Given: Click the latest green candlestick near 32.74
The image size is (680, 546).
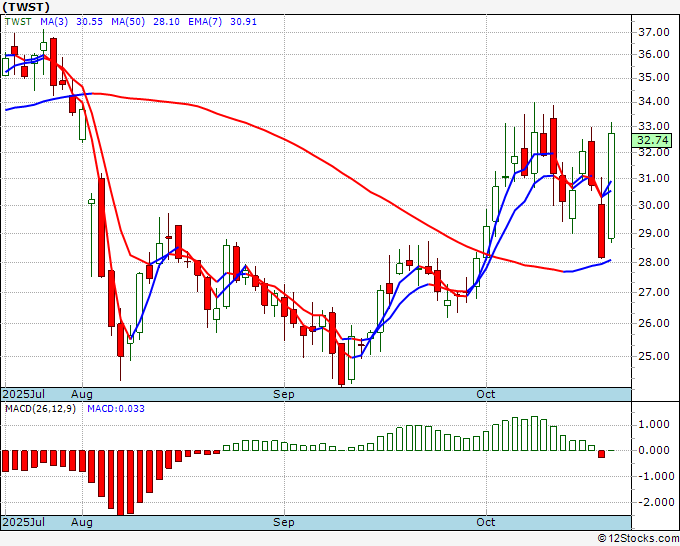Looking at the screenshot, I should pos(611,186).
